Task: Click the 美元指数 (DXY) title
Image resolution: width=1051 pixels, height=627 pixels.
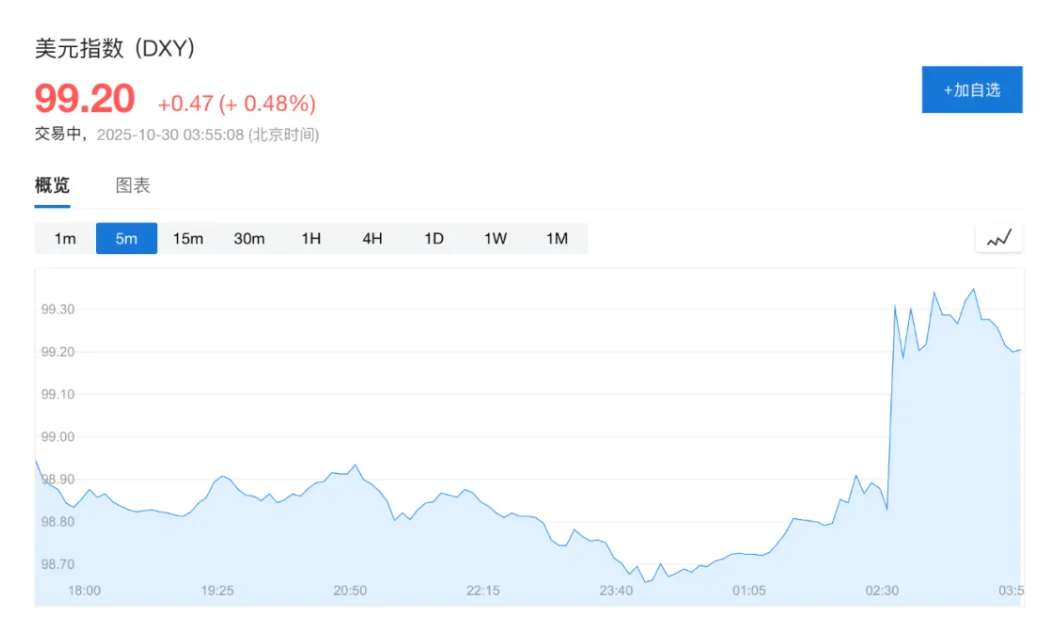Action: coord(114,48)
